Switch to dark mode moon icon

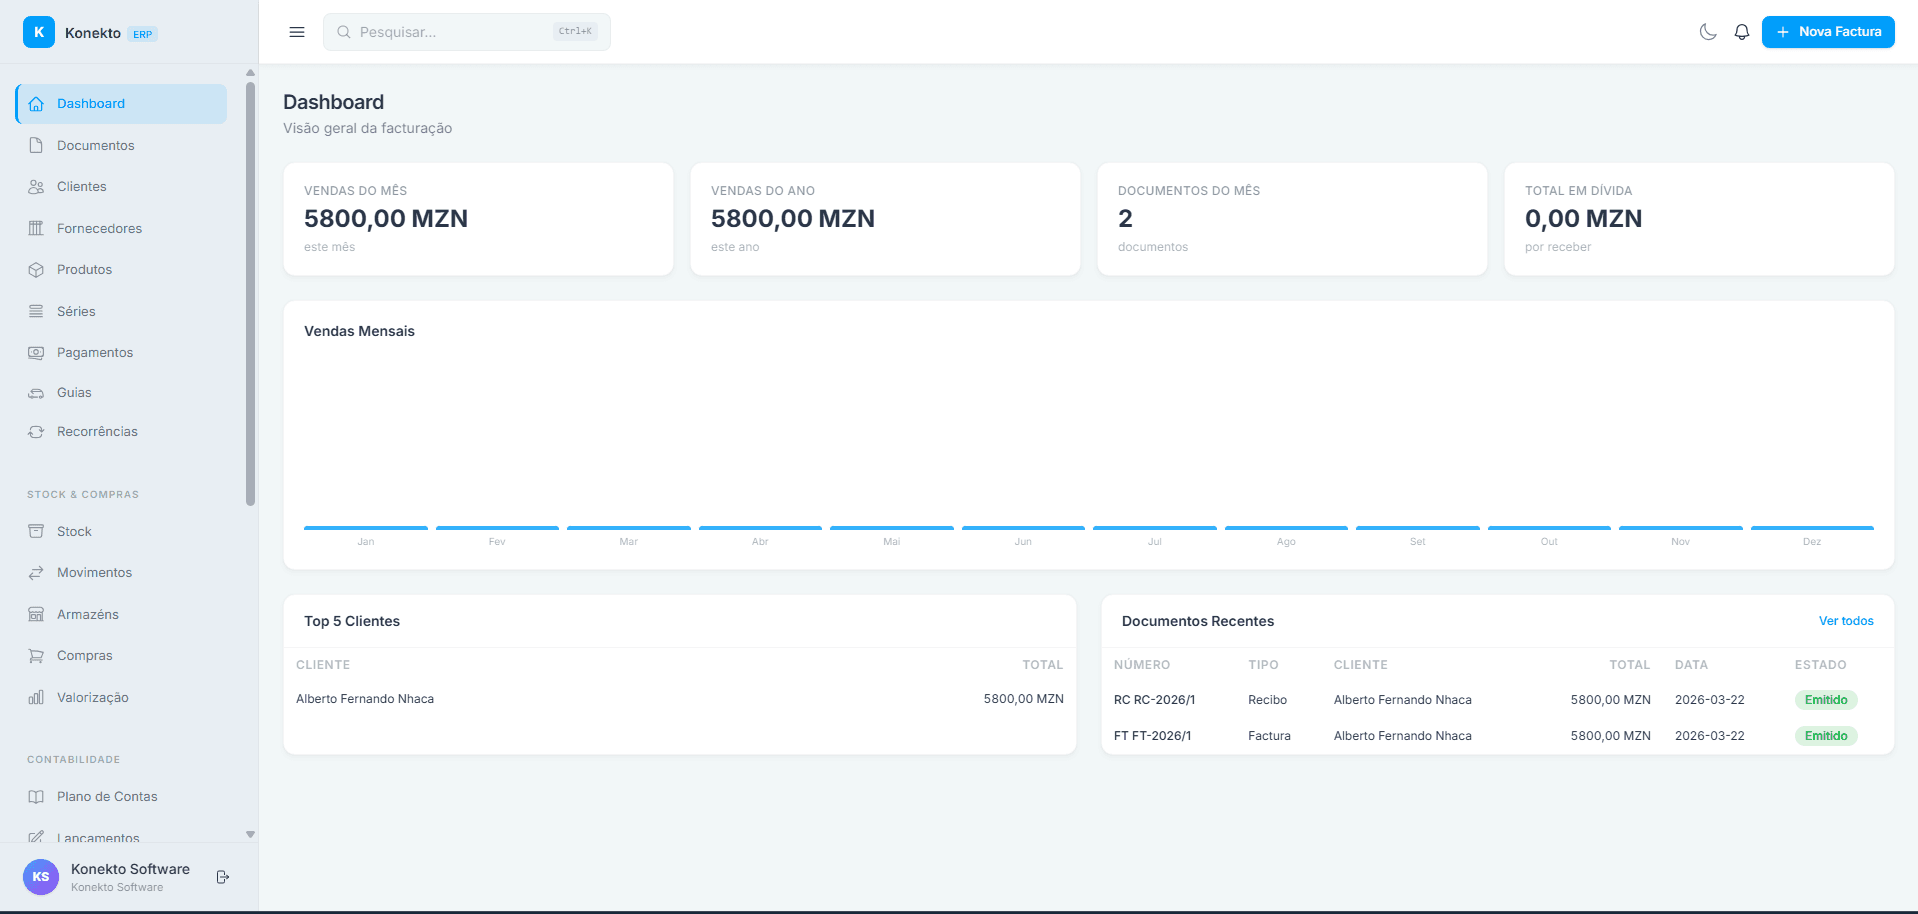[x=1708, y=32]
